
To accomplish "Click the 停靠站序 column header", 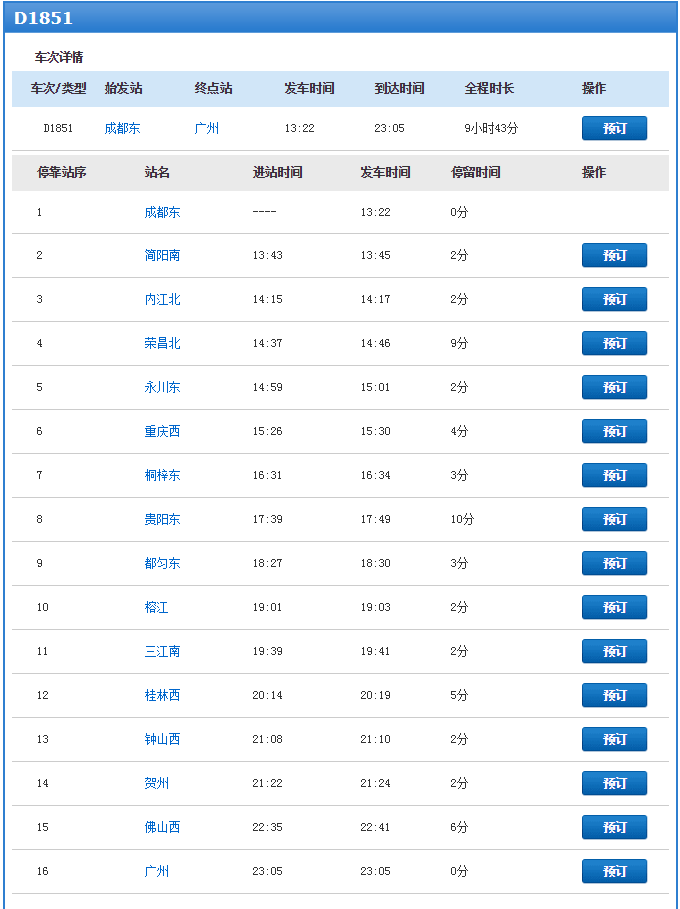I will (x=61, y=172).
